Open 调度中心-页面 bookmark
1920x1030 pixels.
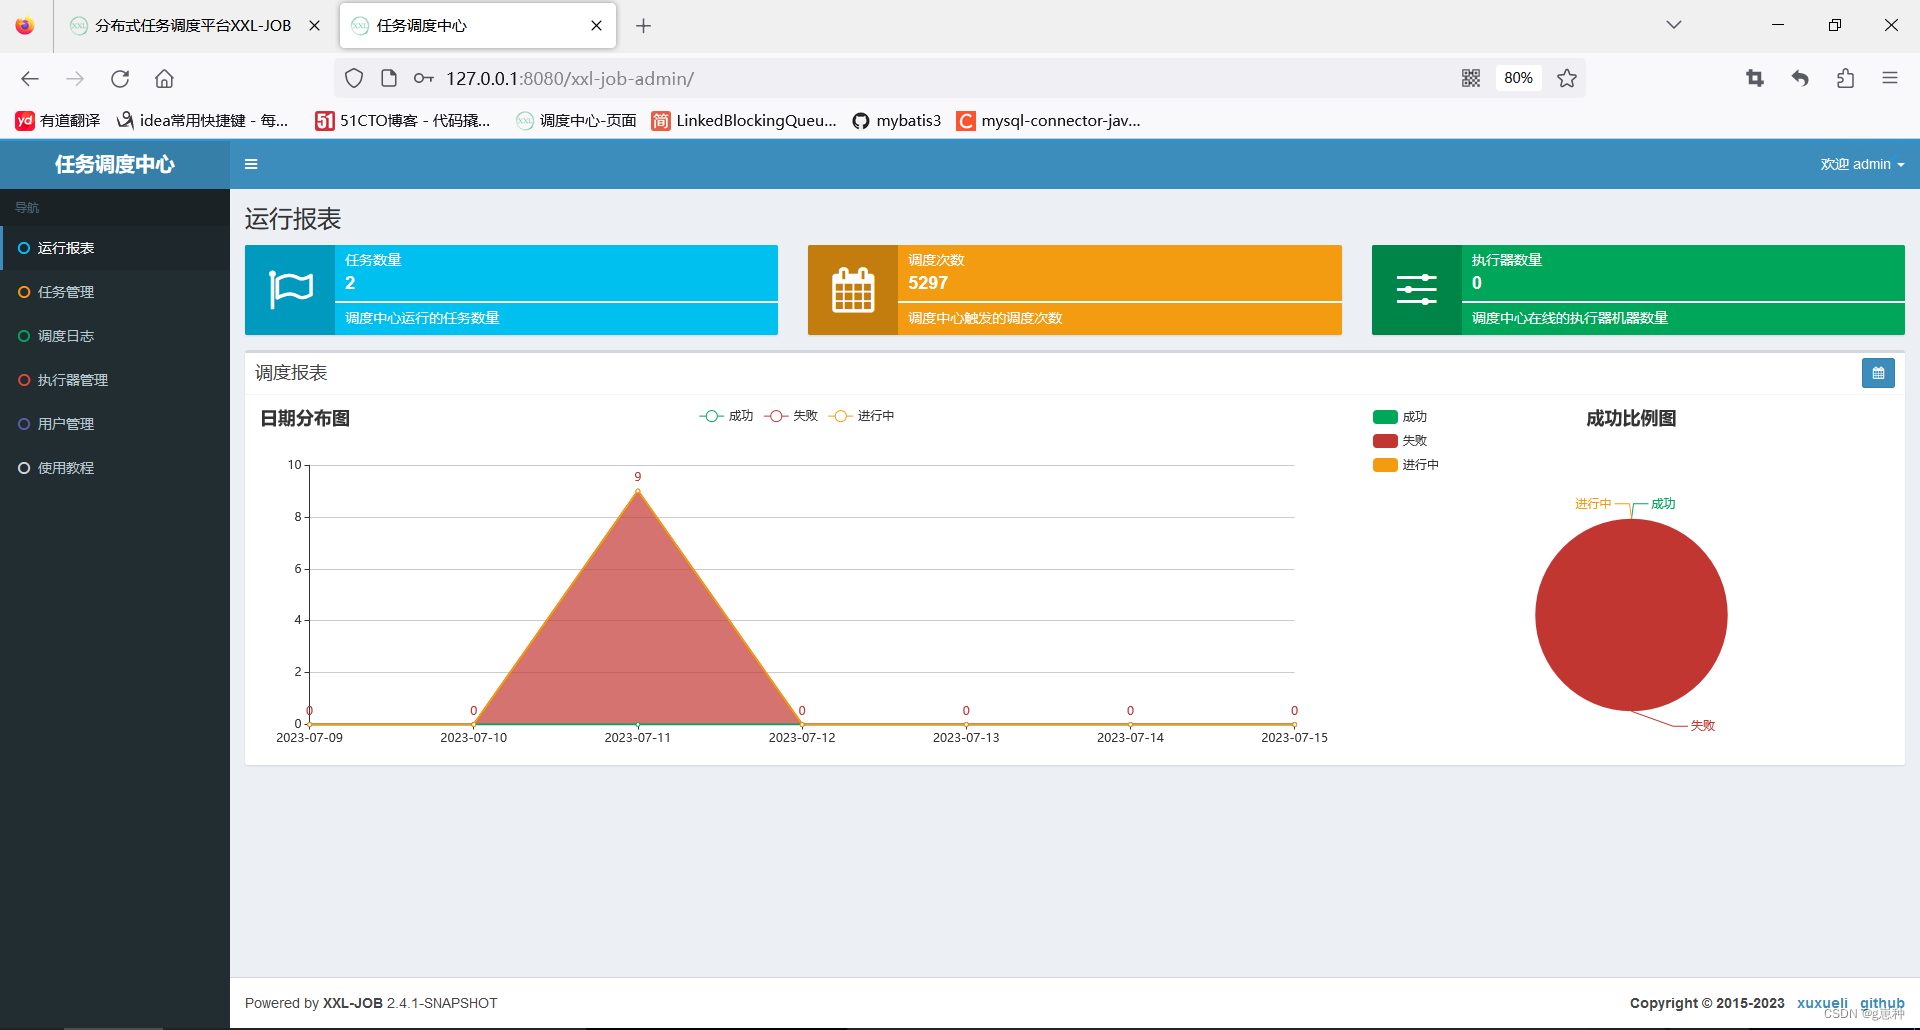coord(577,120)
